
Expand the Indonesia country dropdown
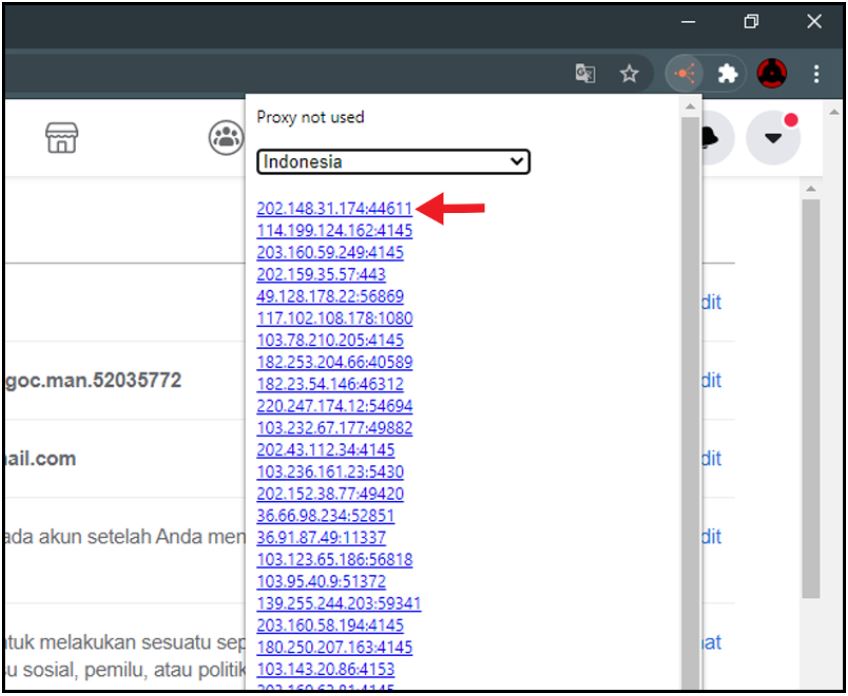click(393, 162)
